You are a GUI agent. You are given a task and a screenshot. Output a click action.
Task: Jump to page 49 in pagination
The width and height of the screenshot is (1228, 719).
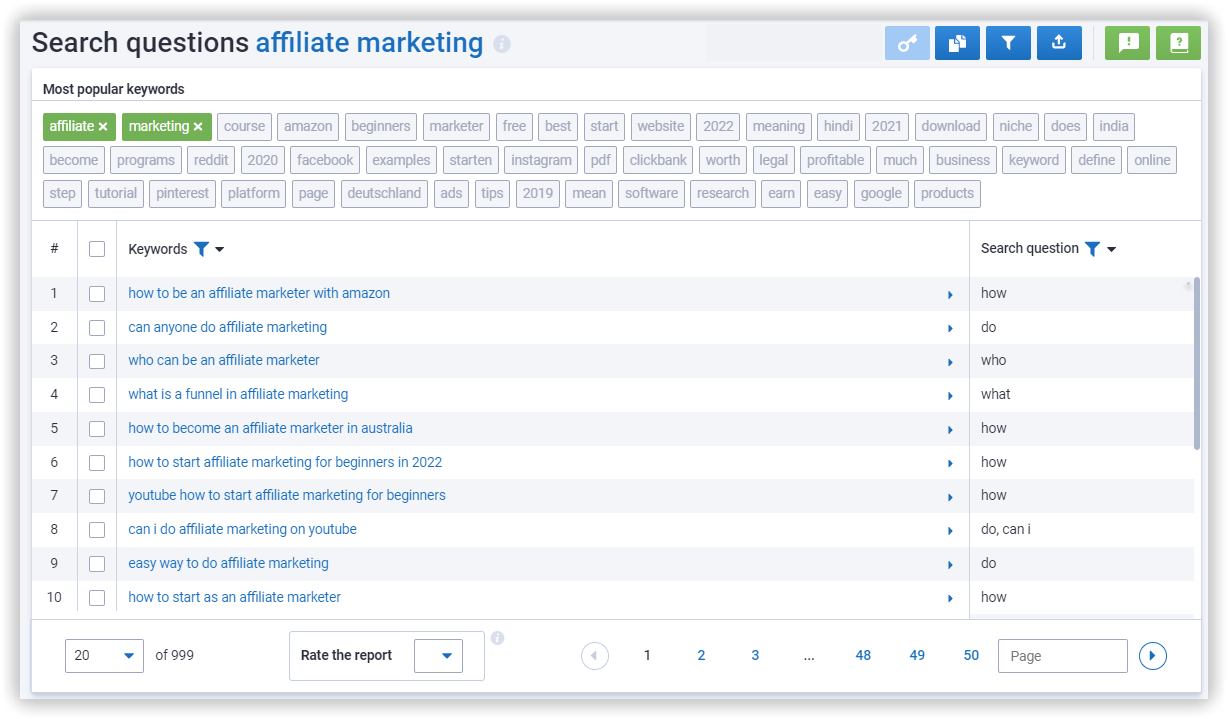pos(917,656)
